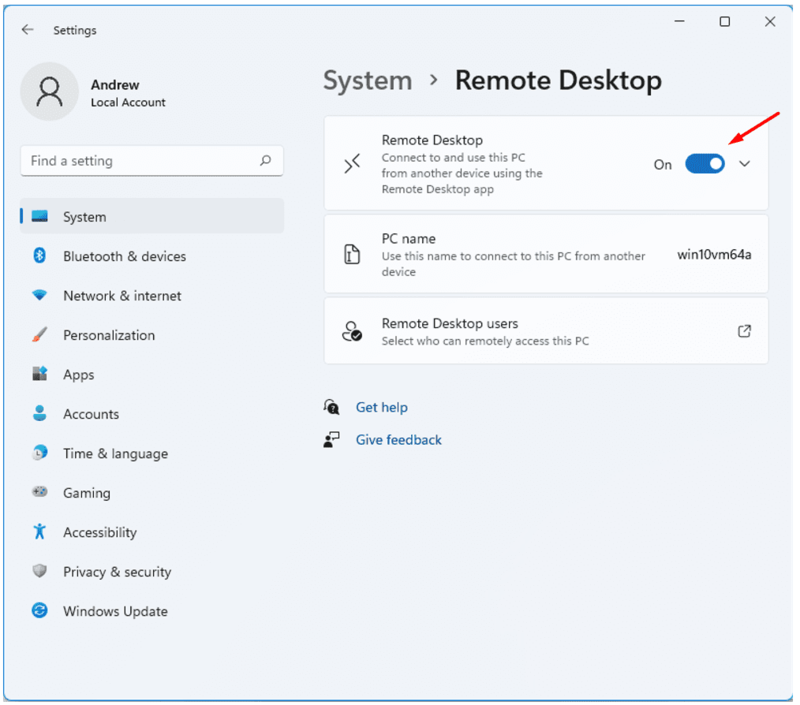800x705 pixels.
Task: Click the Privacy shield icon
Action: [40, 571]
